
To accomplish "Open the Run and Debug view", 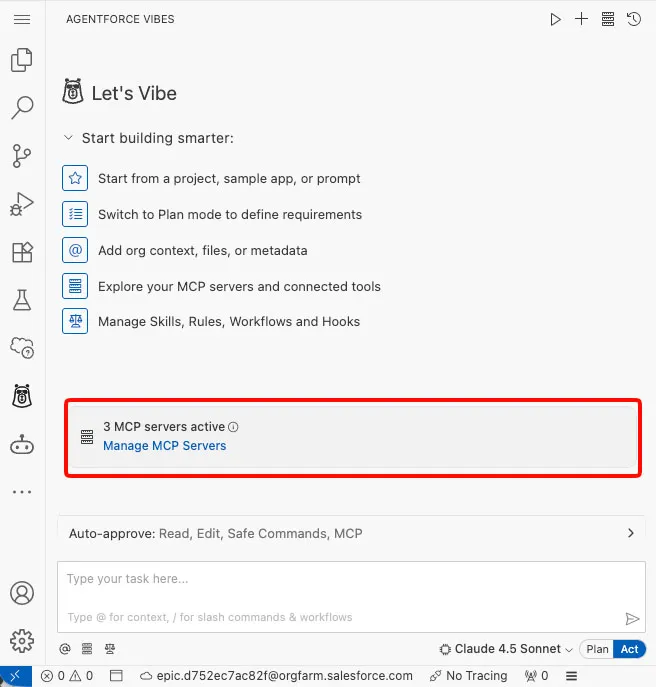I will pos(22,204).
